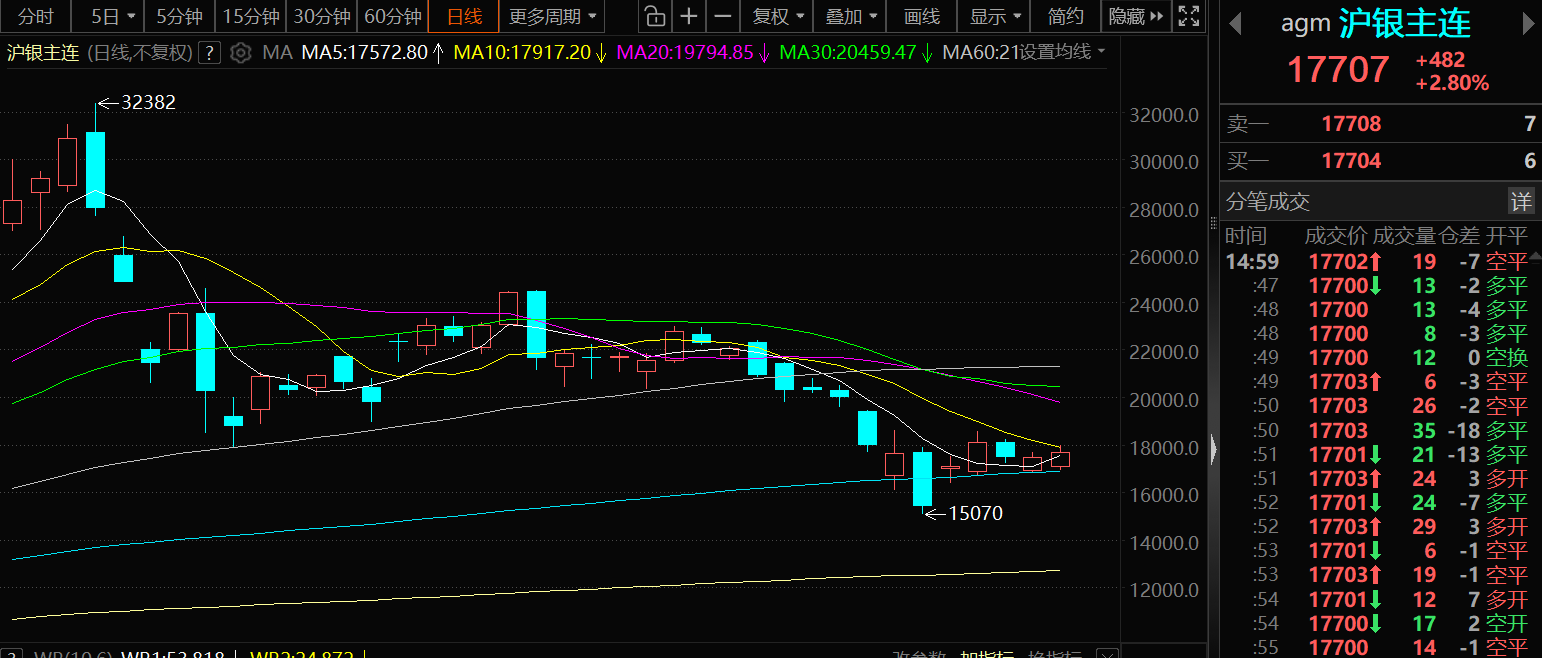Toggle the 隐藏 side panel button

(1136, 16)
